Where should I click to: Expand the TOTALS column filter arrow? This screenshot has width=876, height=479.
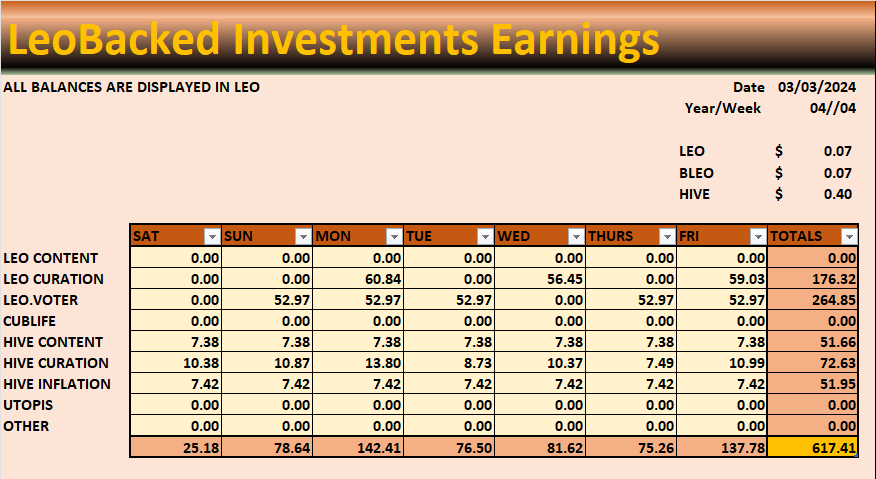click(x=849, y=236)
